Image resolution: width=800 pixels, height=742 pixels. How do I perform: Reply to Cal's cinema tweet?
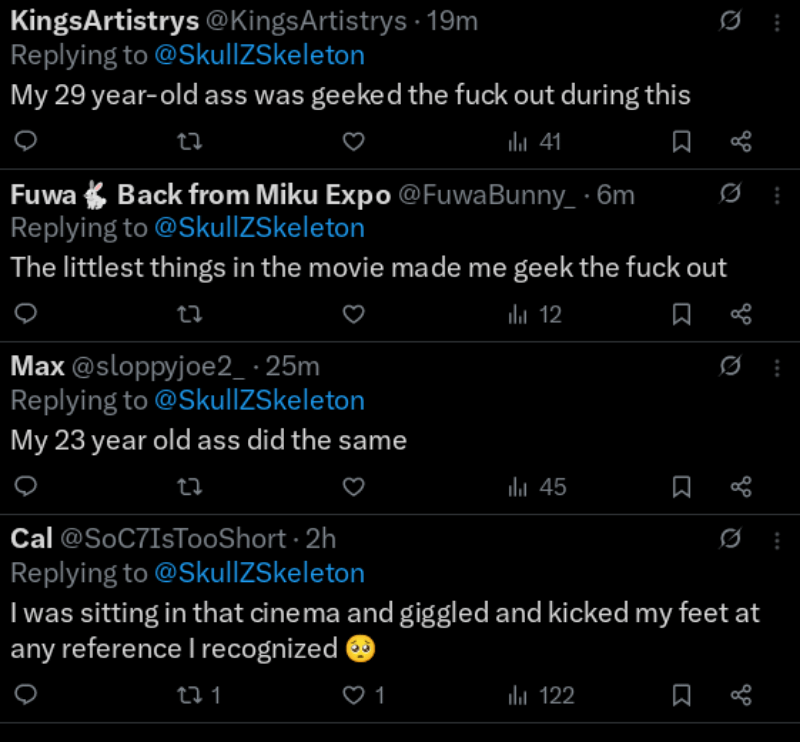(x=28, y=695)
